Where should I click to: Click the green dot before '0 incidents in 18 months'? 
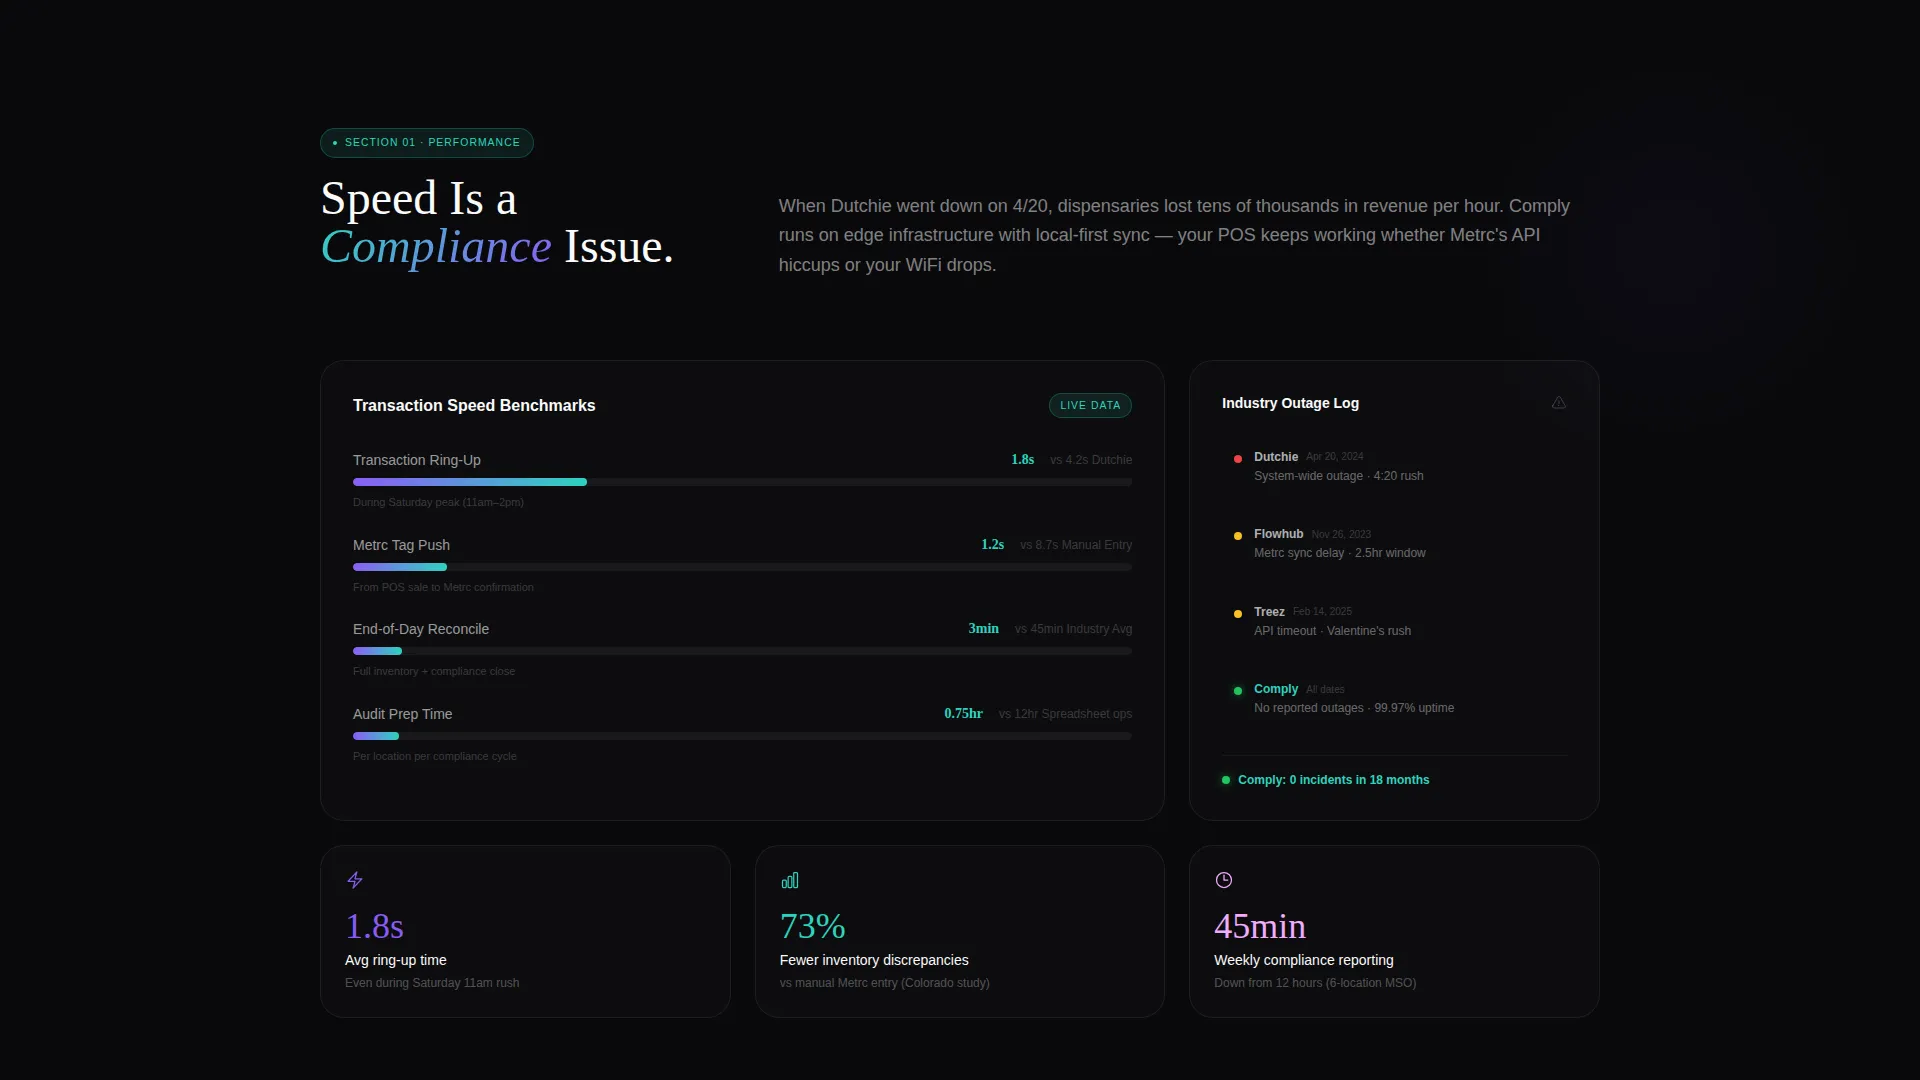pos(1226,780)
